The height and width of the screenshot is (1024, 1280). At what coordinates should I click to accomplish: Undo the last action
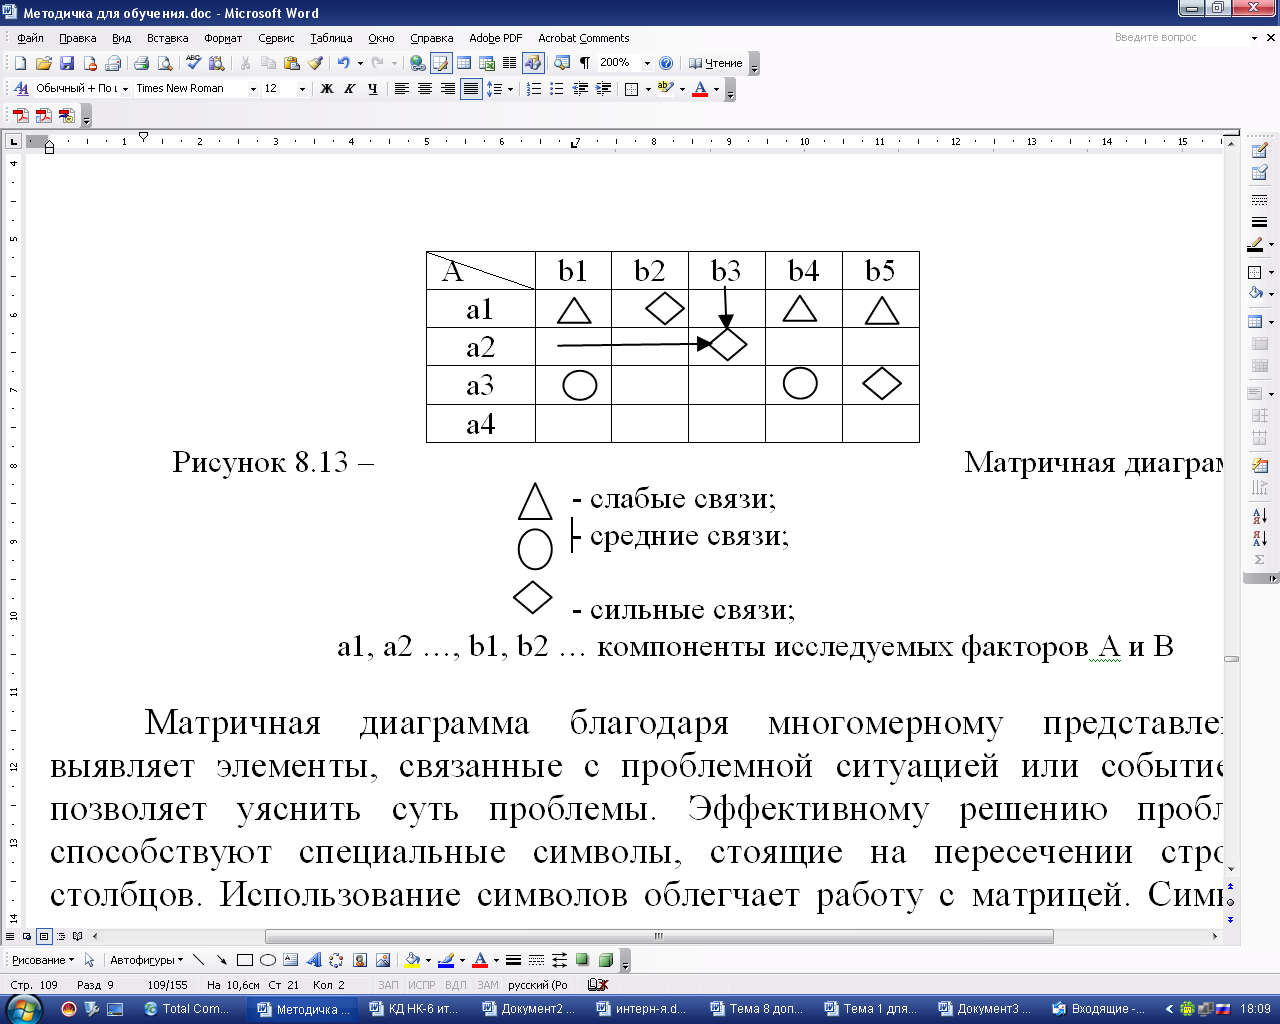click(x=344, y=63)
